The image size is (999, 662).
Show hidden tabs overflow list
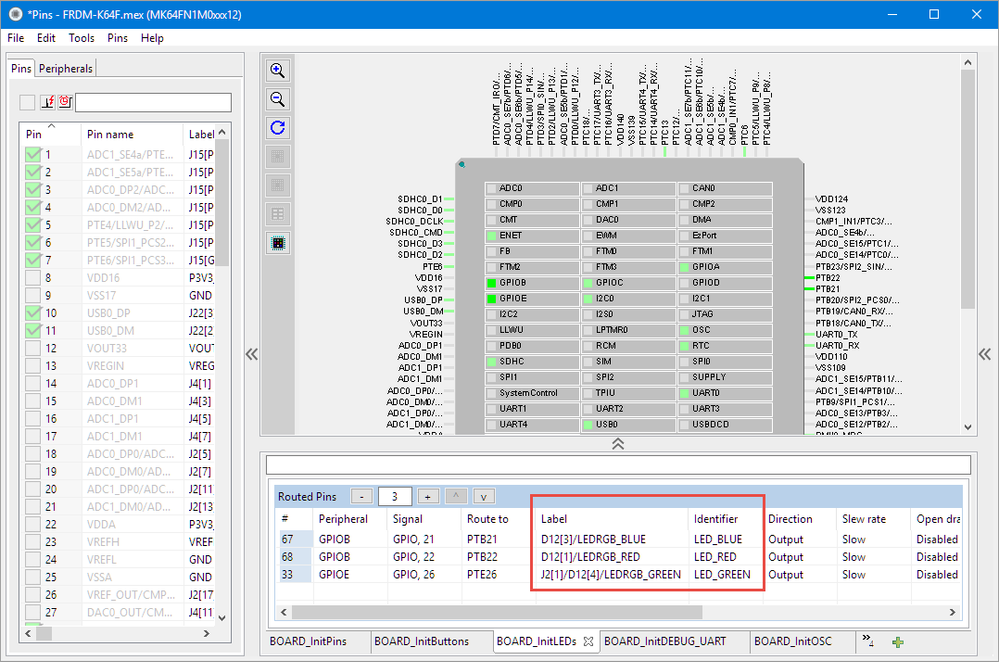click(x=868, y=640)
